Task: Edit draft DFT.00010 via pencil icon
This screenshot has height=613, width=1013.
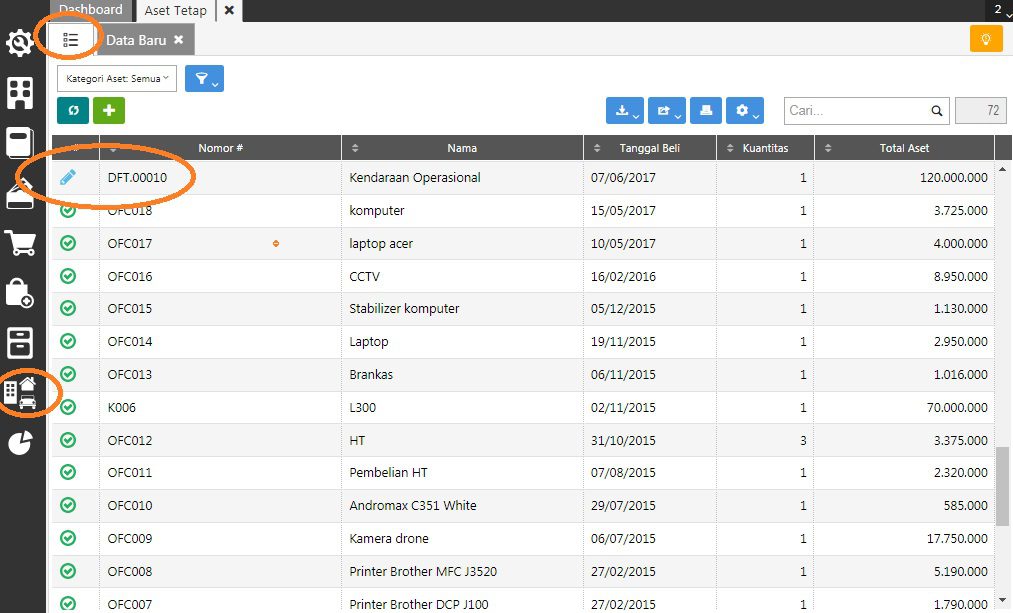Action: 68,178
